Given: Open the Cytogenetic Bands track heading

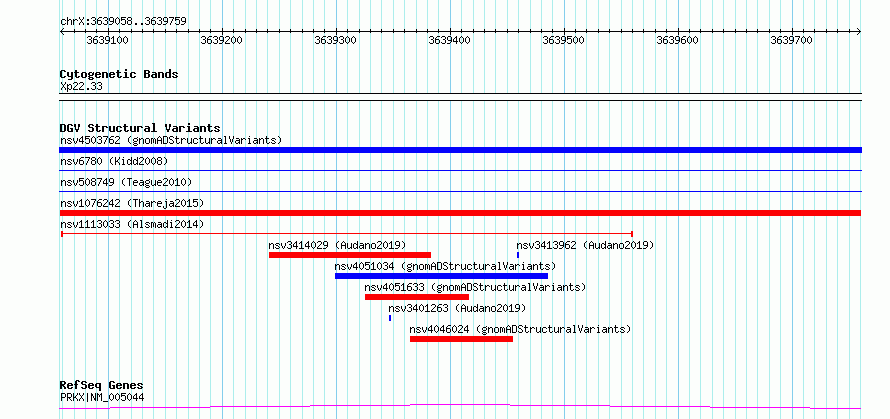Looking at the screenshot, I should click(119, 74).
